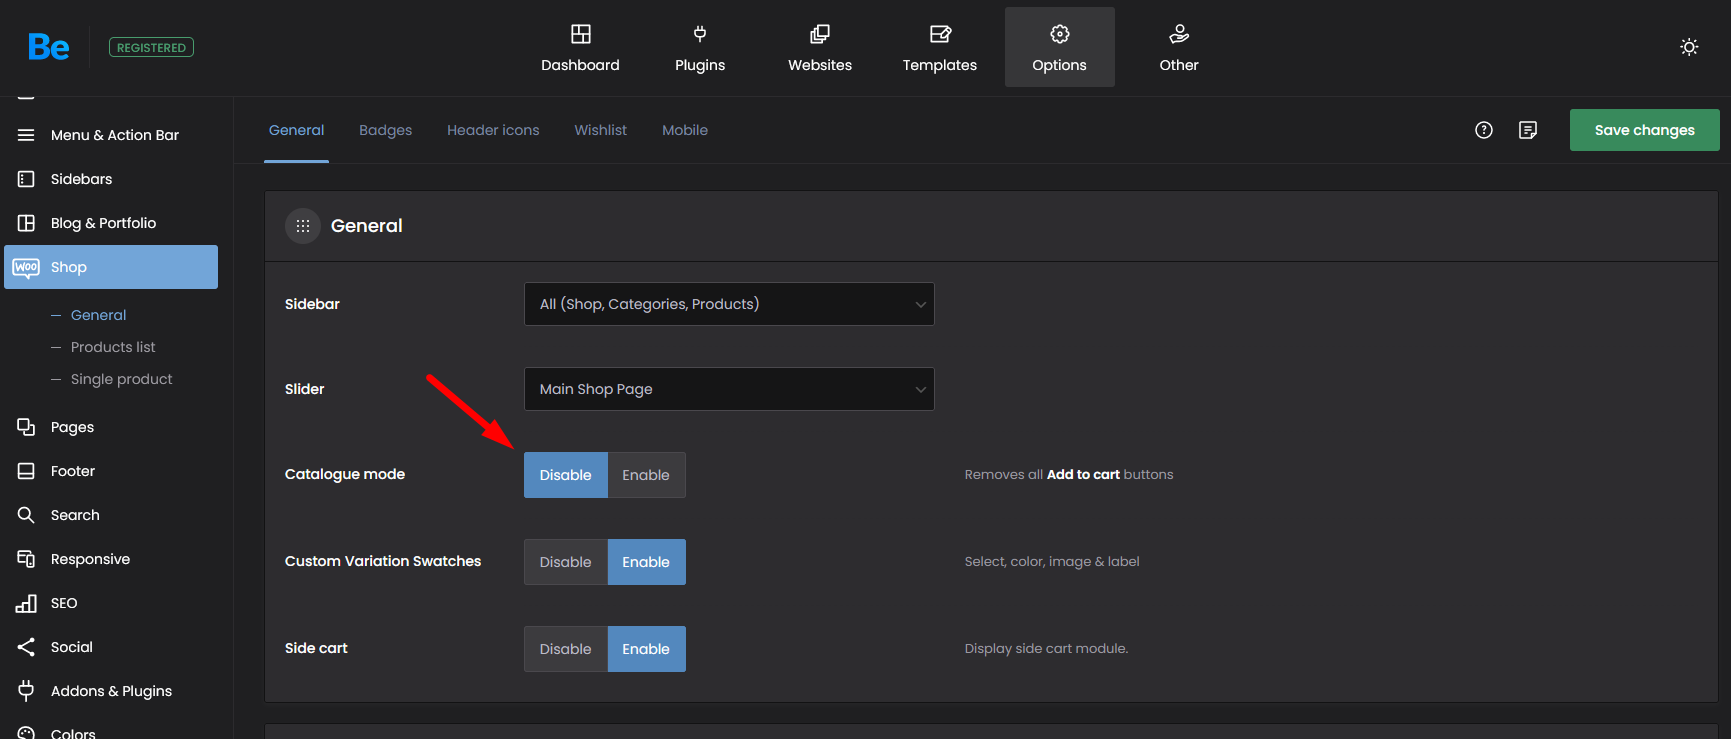This screenshot has height=739, width=1731.
Task: Open Blog & Portfolio settings
Action: [111, 223]
